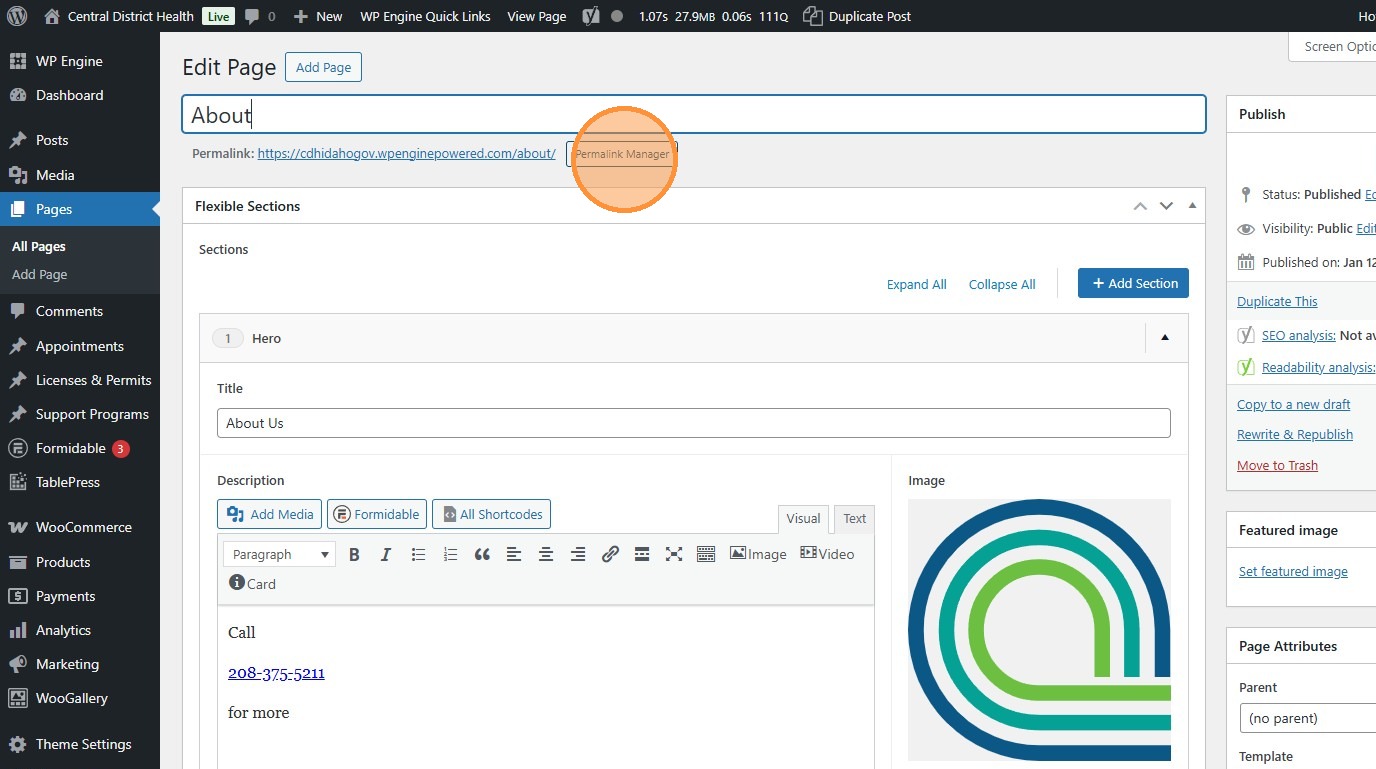Enable distraction-free fullscreen editor mode

click(x=674, y=554)
